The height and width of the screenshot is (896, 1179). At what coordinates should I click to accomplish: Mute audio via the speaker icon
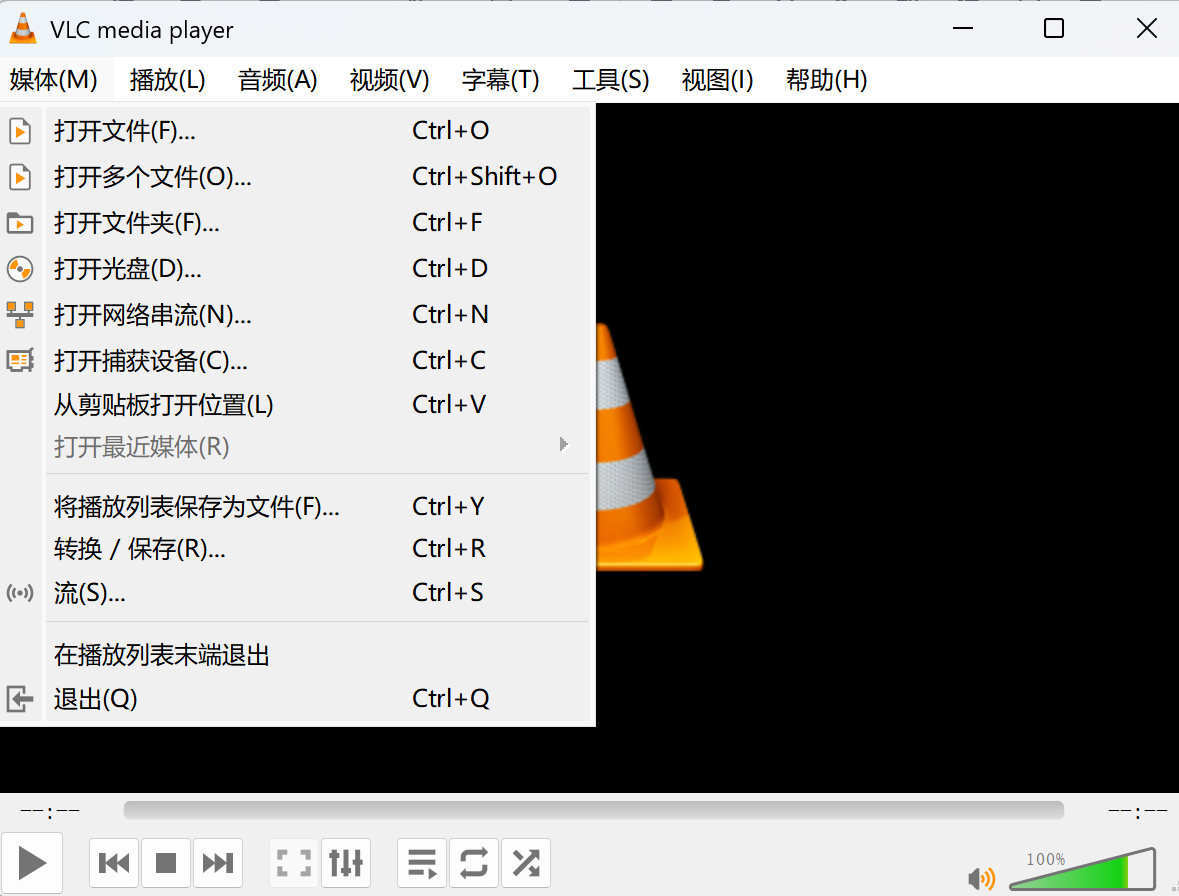click(981, 878)
